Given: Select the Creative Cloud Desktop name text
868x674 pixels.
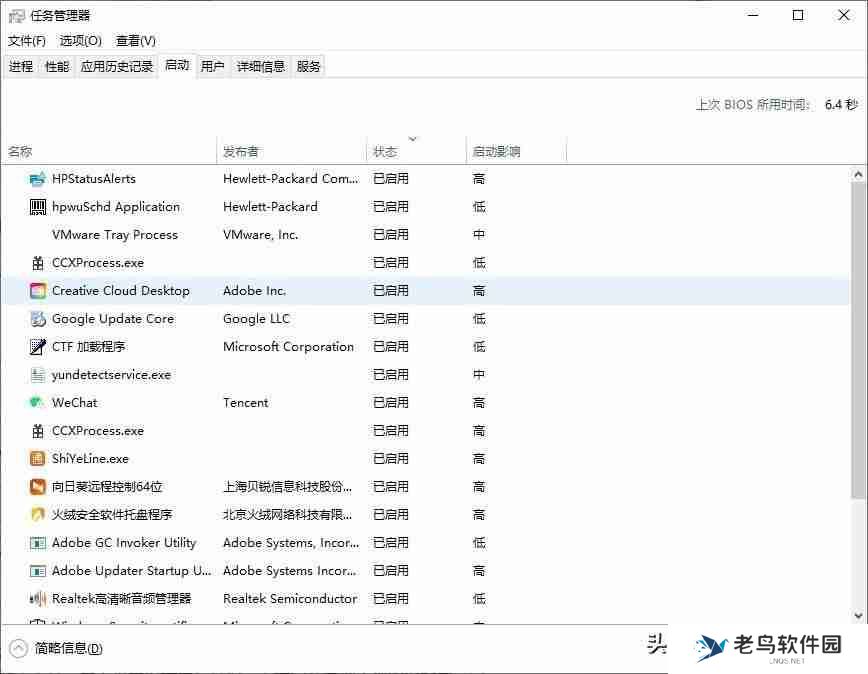Looking at the screenshot, I should click(x=121, y=291).
